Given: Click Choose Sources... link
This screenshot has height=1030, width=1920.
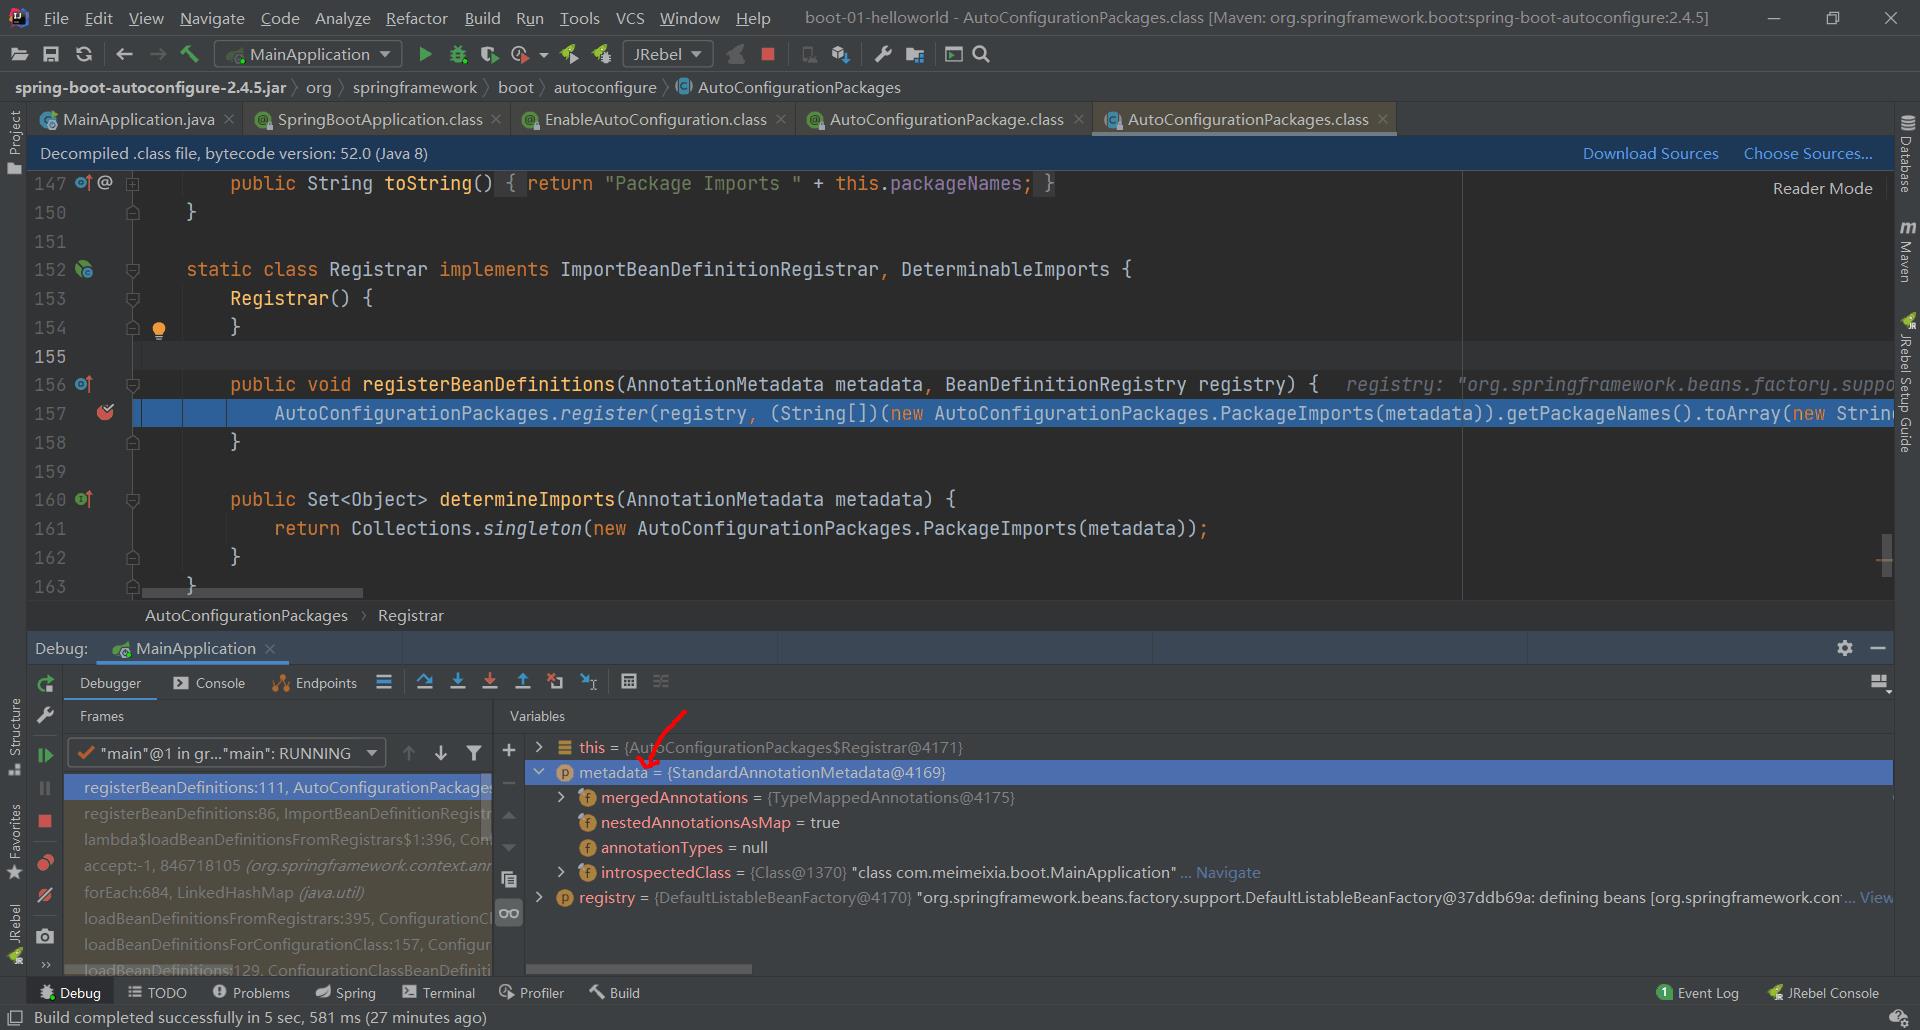Looking at the screenshot, I should click(1808, 153).
